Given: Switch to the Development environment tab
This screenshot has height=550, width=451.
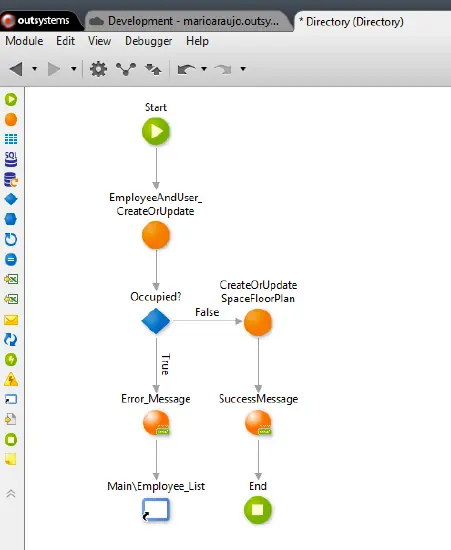Looking at the screenshot, I should pos(188,21).
